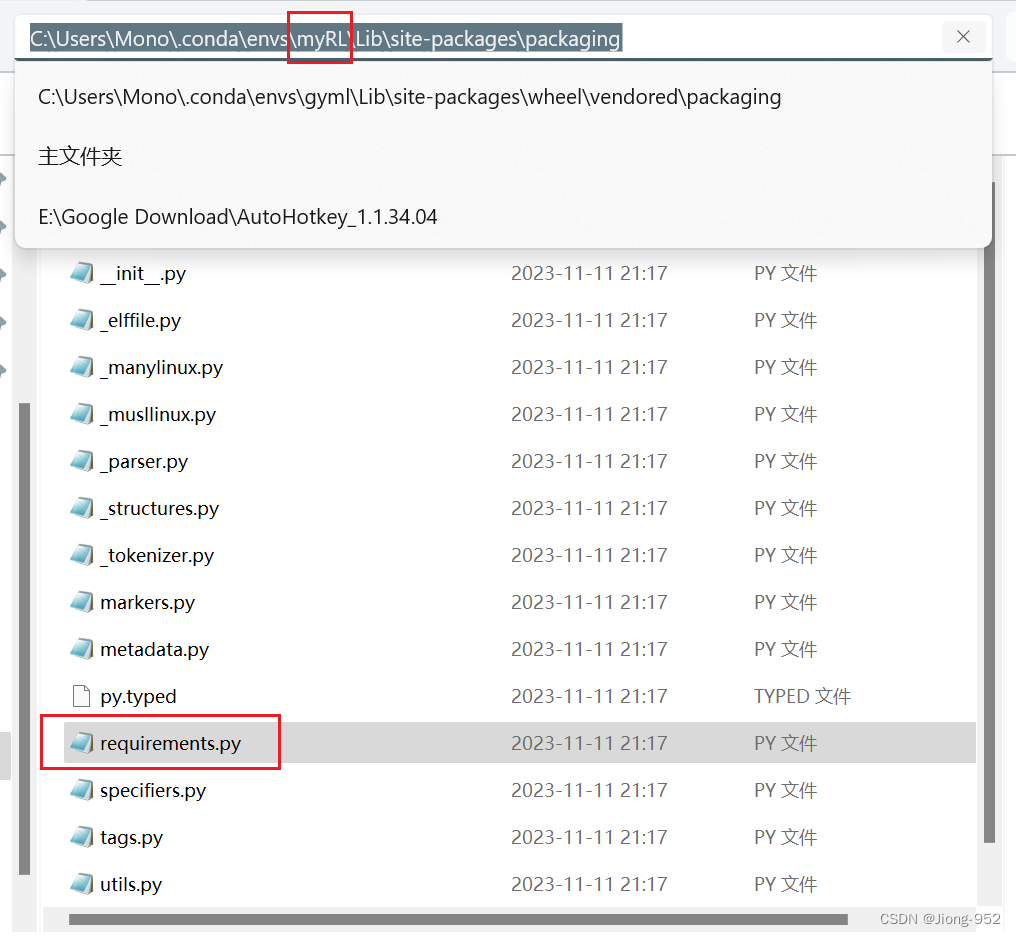Select the _structures.py file name
1016x936 pixels.
(159, 508)
